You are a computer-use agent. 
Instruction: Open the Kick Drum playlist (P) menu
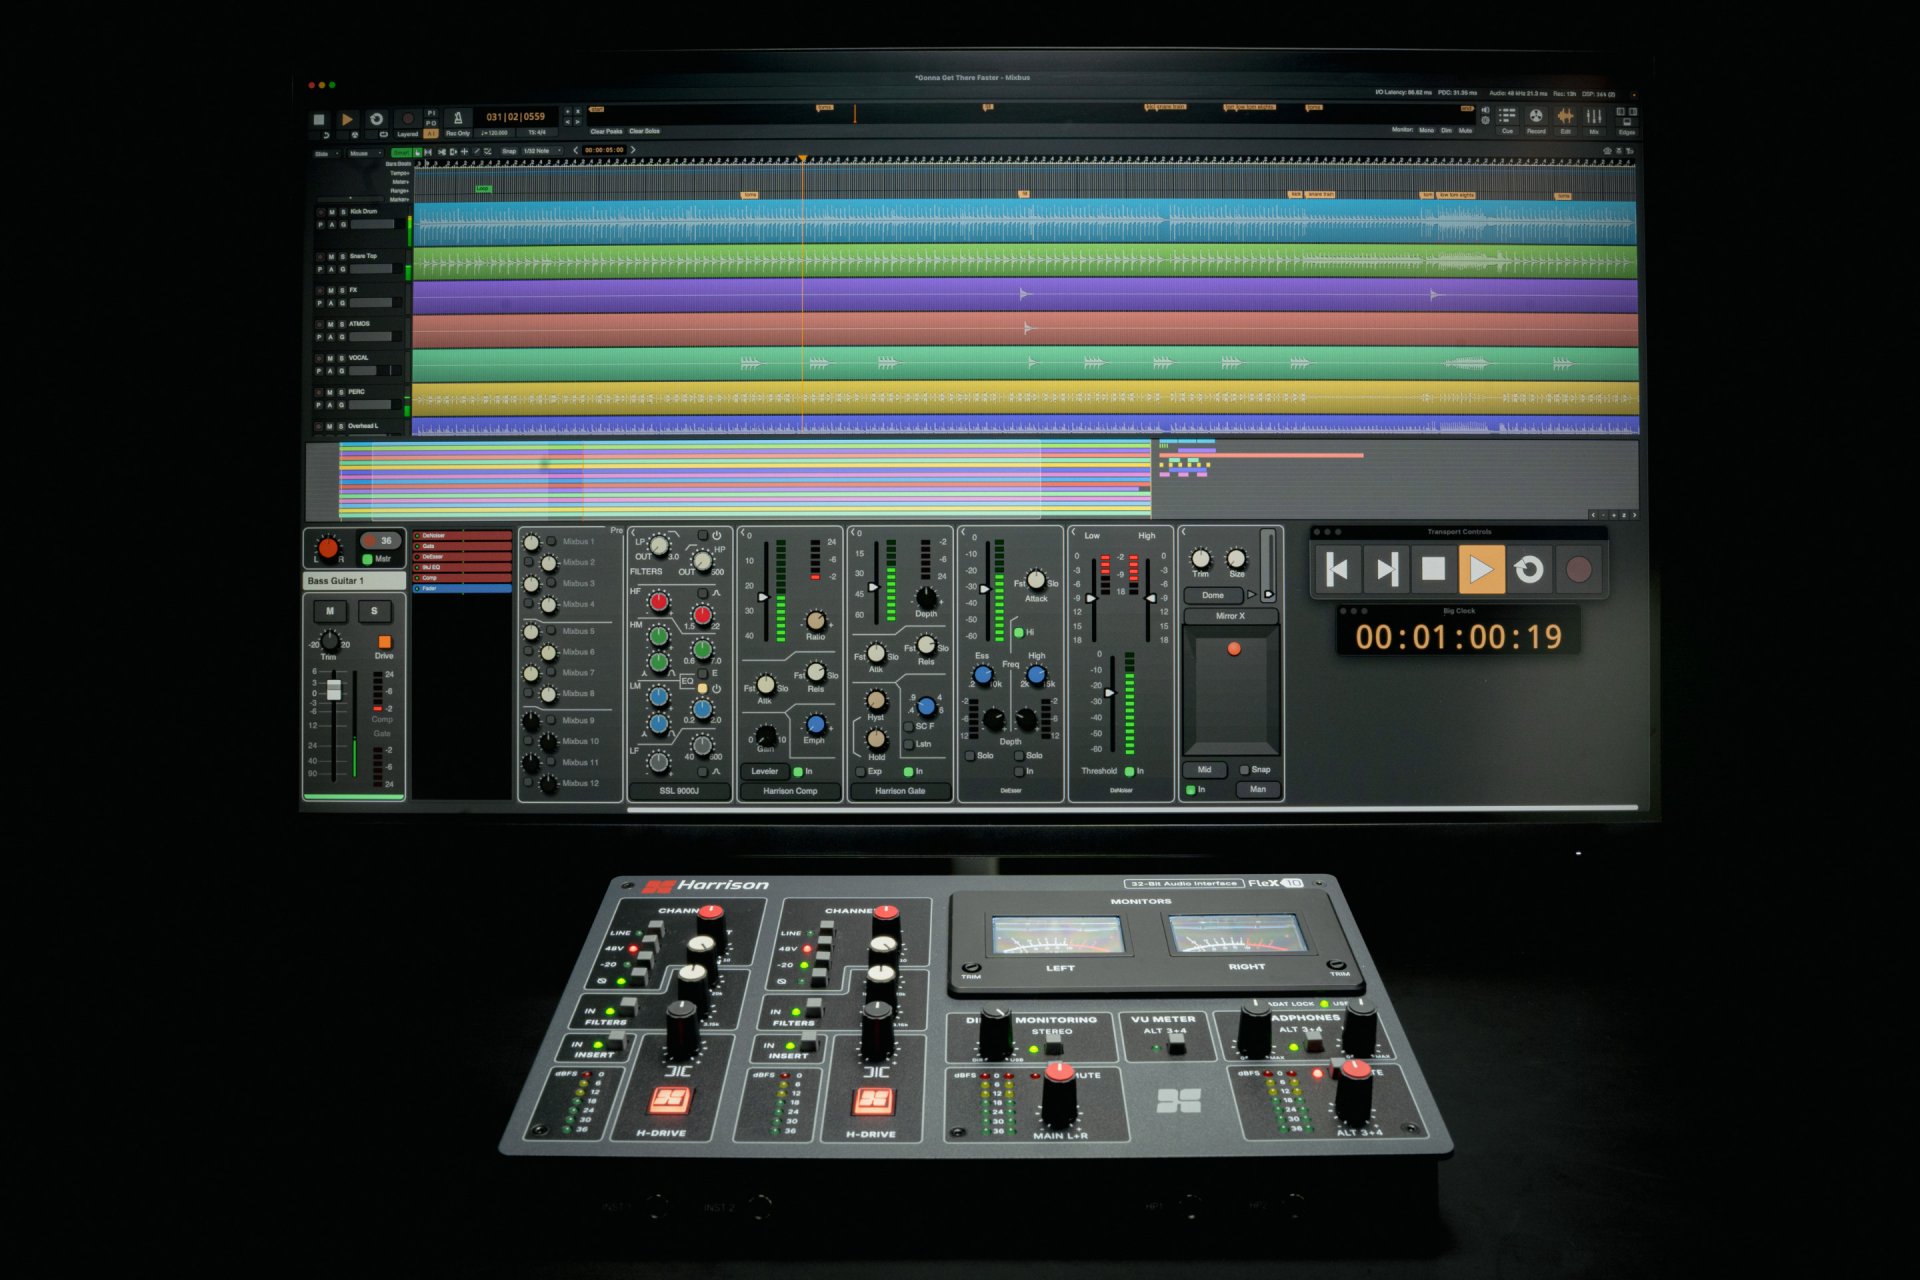pos(320,225)
